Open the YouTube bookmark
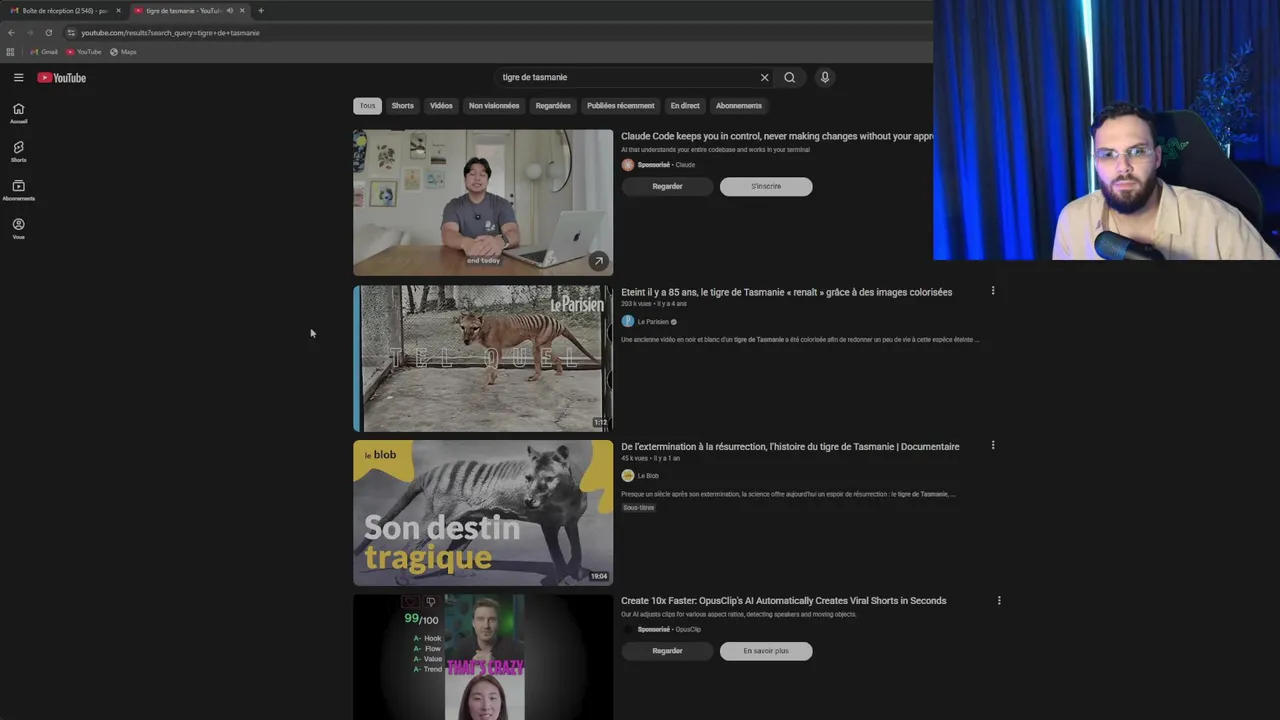 pyautogui.click(x=84, y=52)
